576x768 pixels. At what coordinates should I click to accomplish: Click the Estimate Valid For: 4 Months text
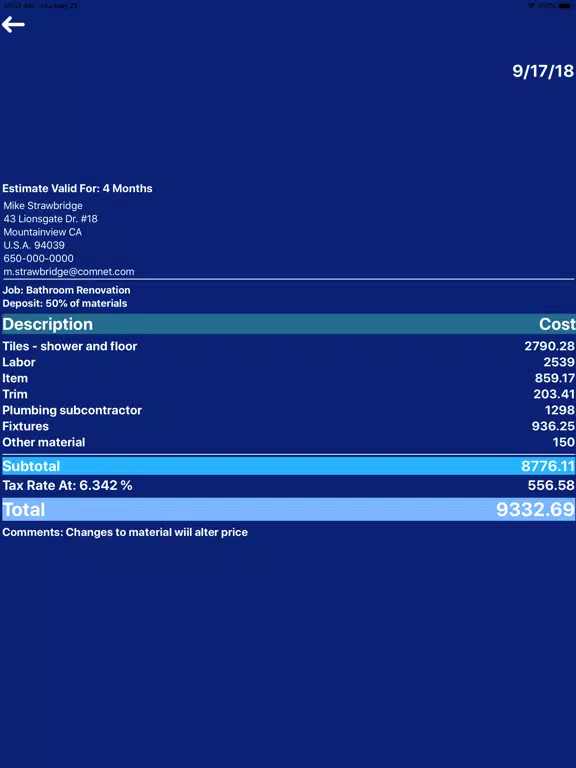coord(77,189)
